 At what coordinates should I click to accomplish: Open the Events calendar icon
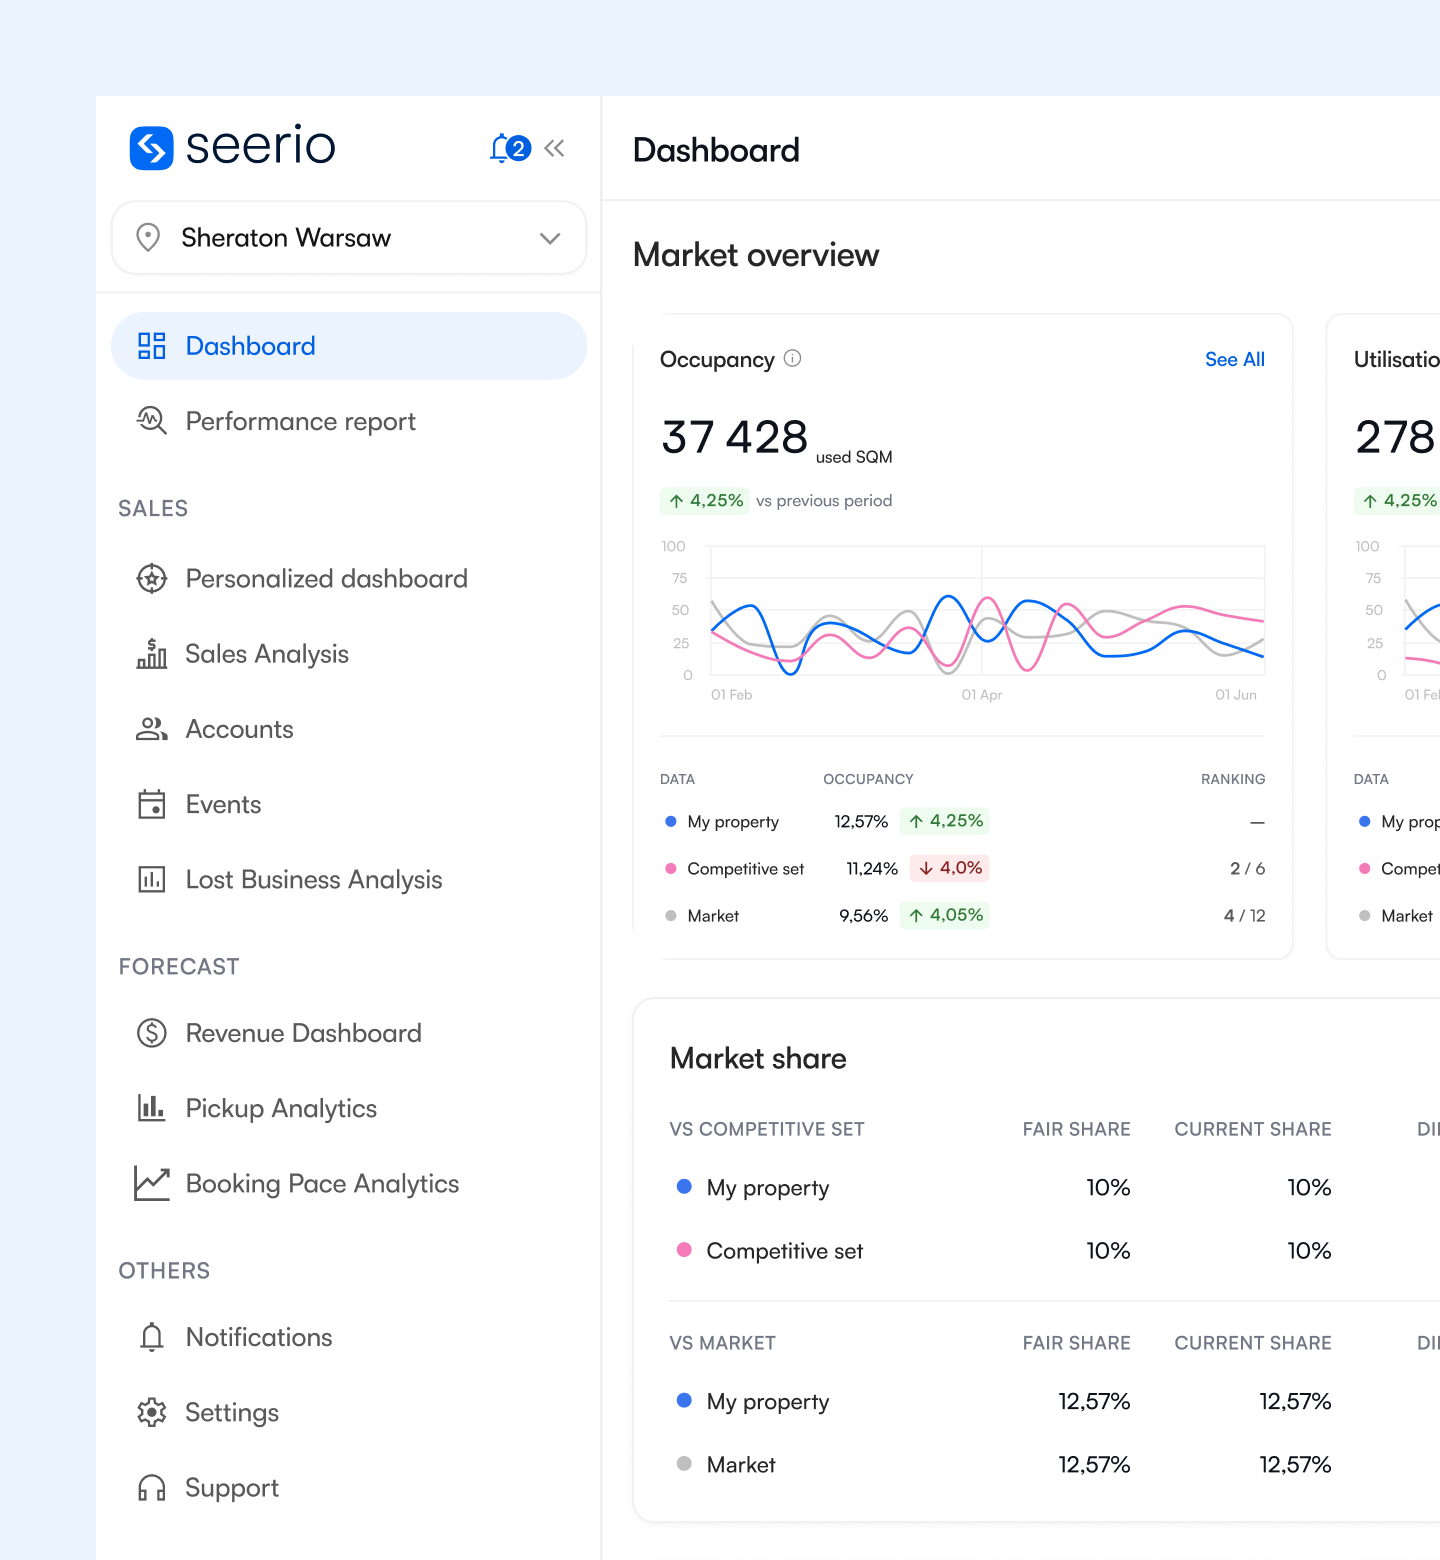tap(151, 804)
